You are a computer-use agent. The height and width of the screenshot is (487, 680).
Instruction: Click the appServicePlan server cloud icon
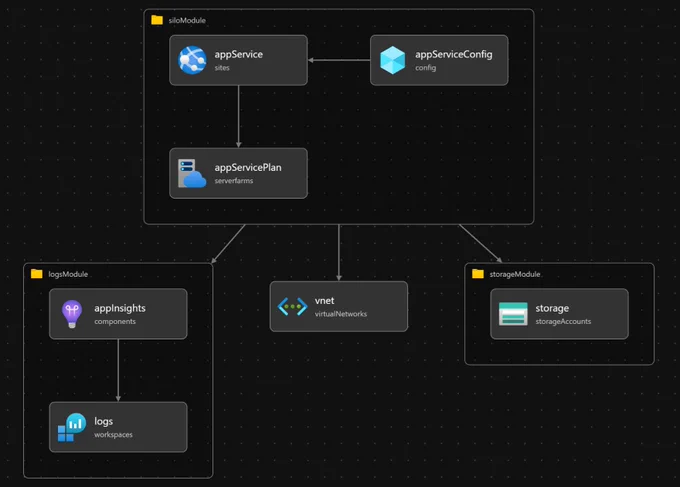pyautogui.click(x=192, y=173)
